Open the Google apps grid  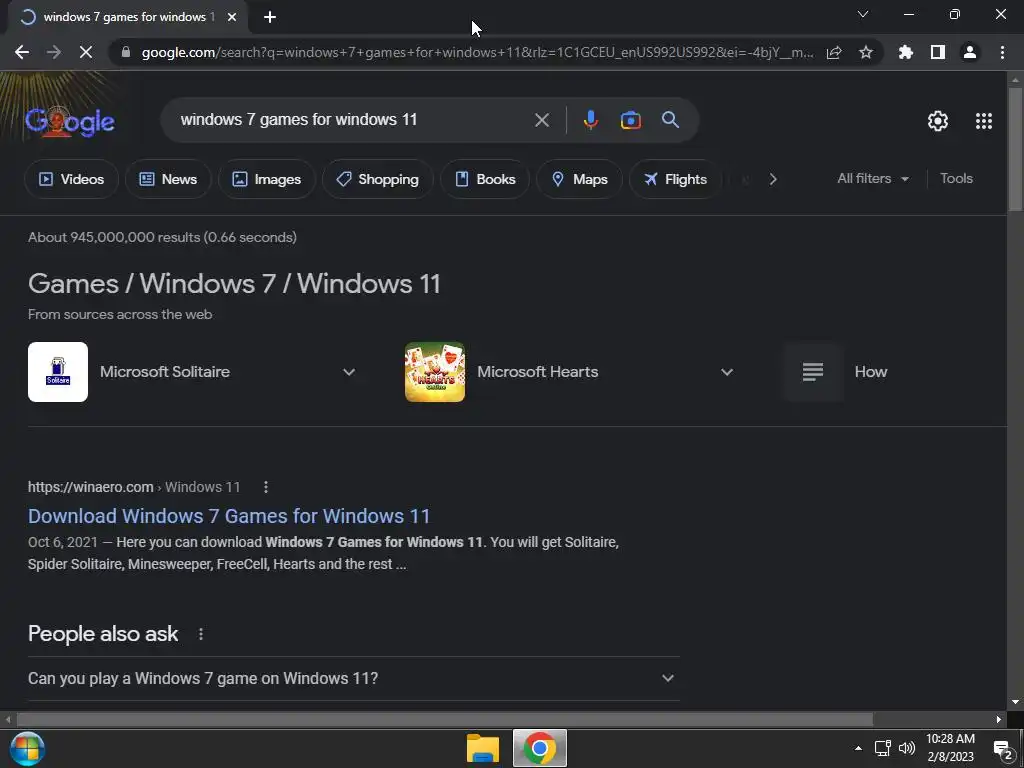click(x=984, y=121)
